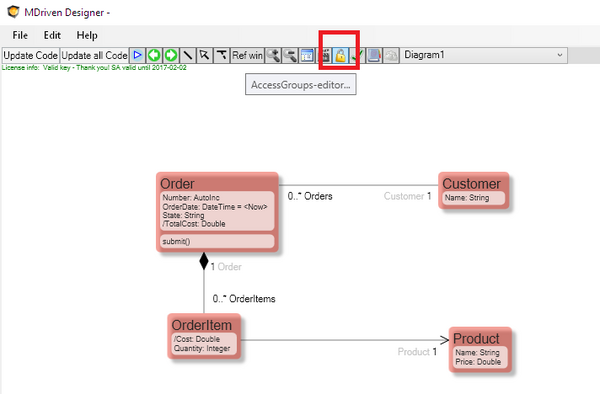Go forward with the green right arrow
Viewport: 600px width, 394px height.
[171, 55]
